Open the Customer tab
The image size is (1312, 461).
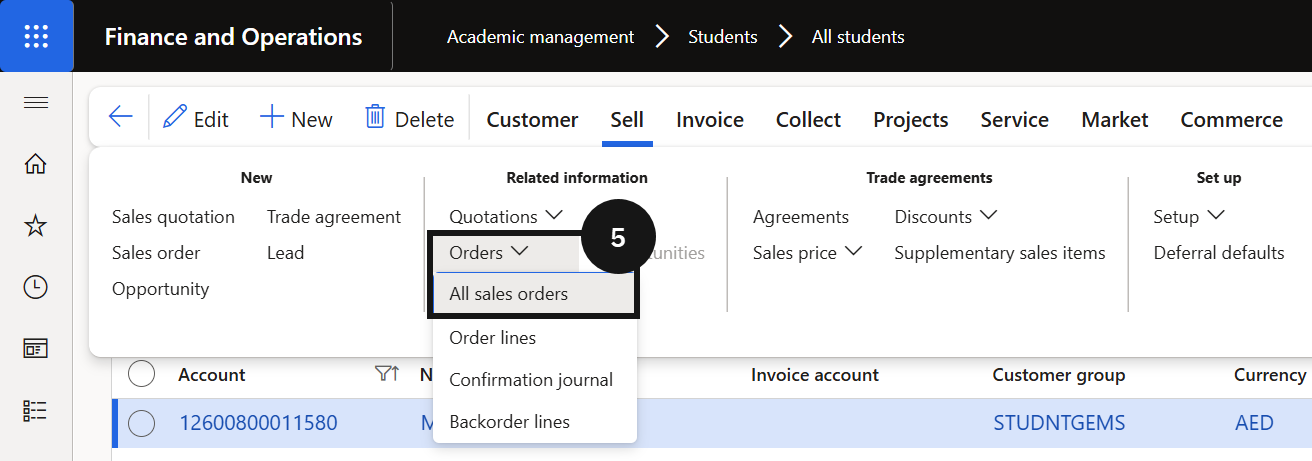[x=532, y=119]
